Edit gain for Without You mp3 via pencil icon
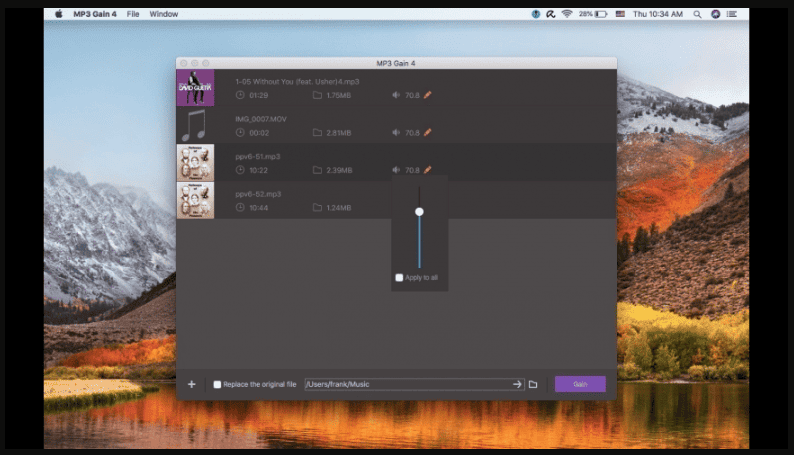The width and height of the screenshot is (794, 455). pos(427,95)
